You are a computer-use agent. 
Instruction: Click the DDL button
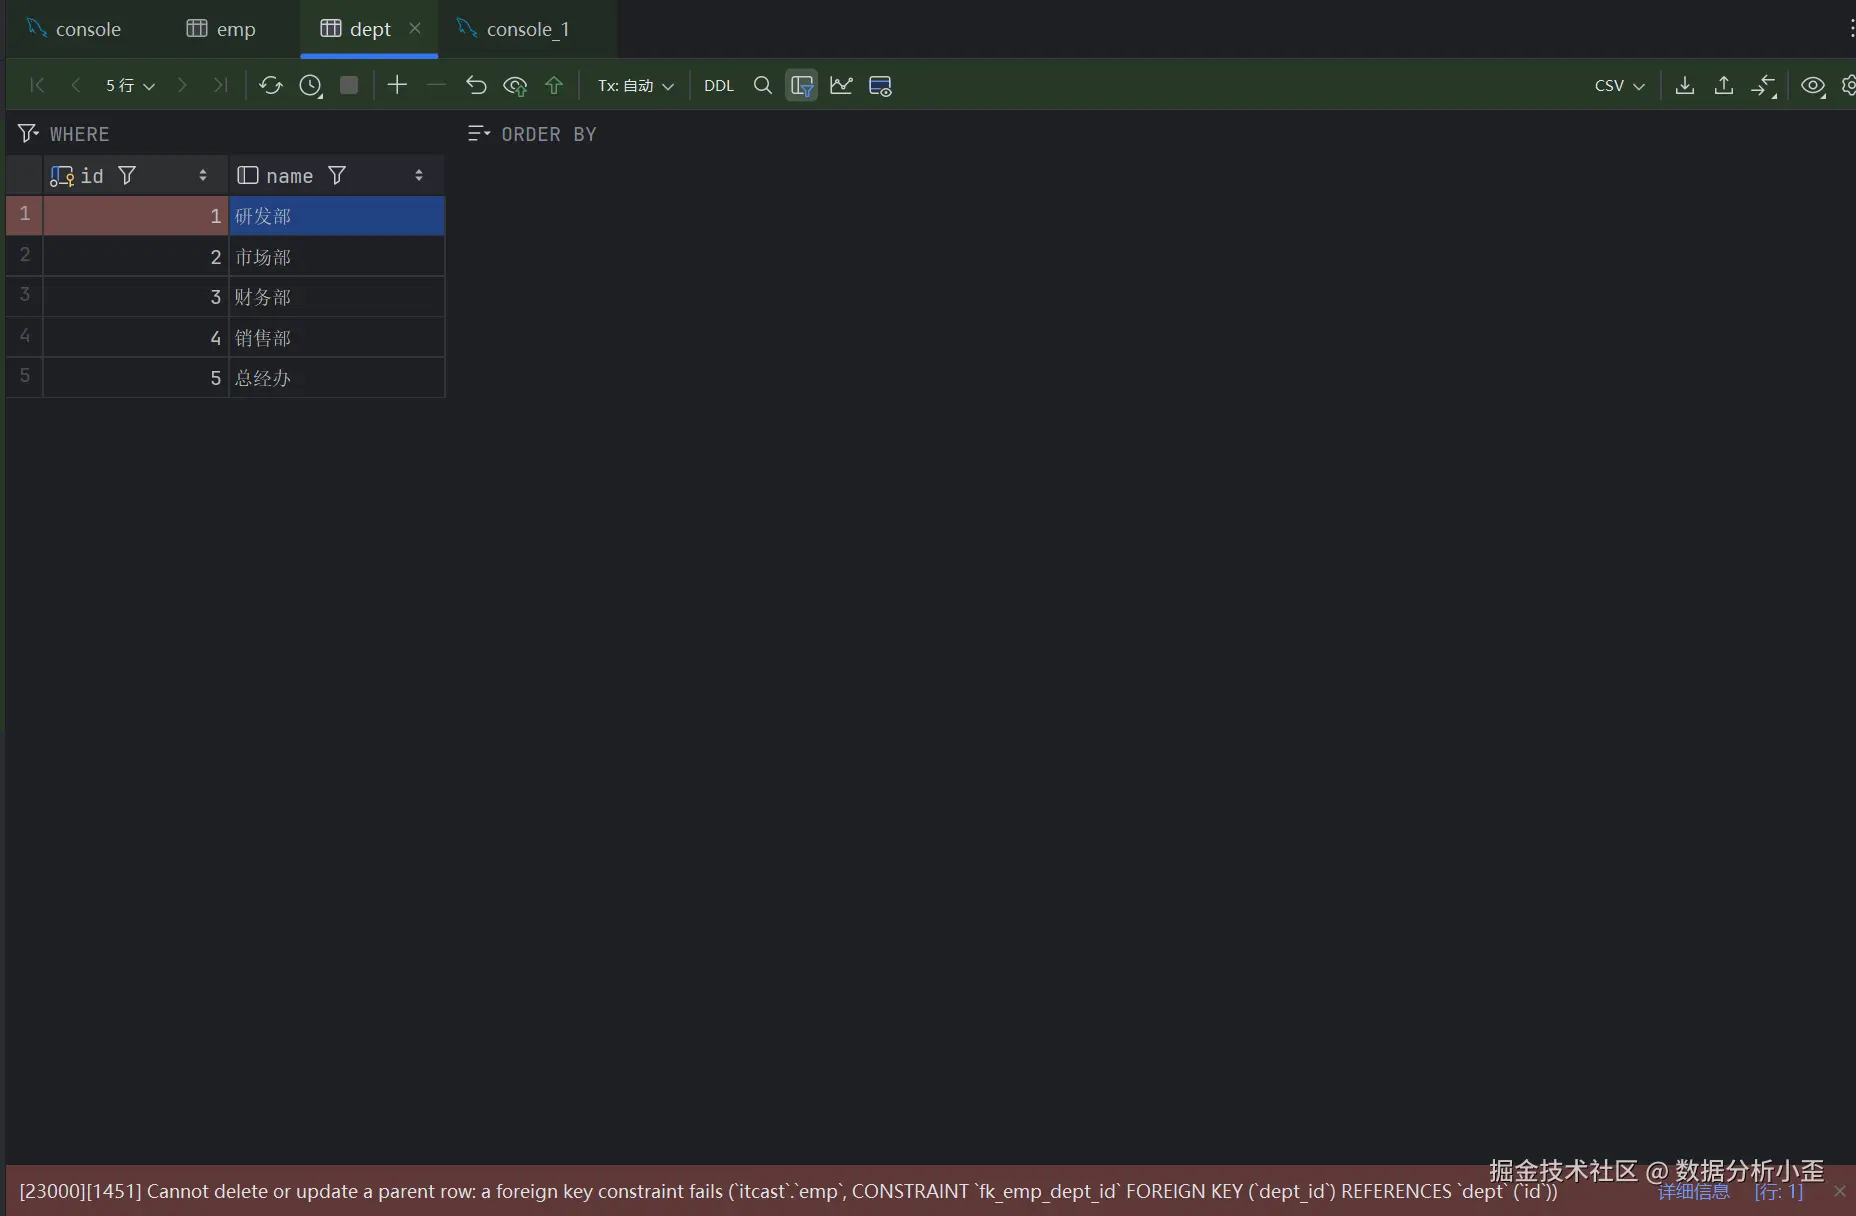(x=719, y=86)
